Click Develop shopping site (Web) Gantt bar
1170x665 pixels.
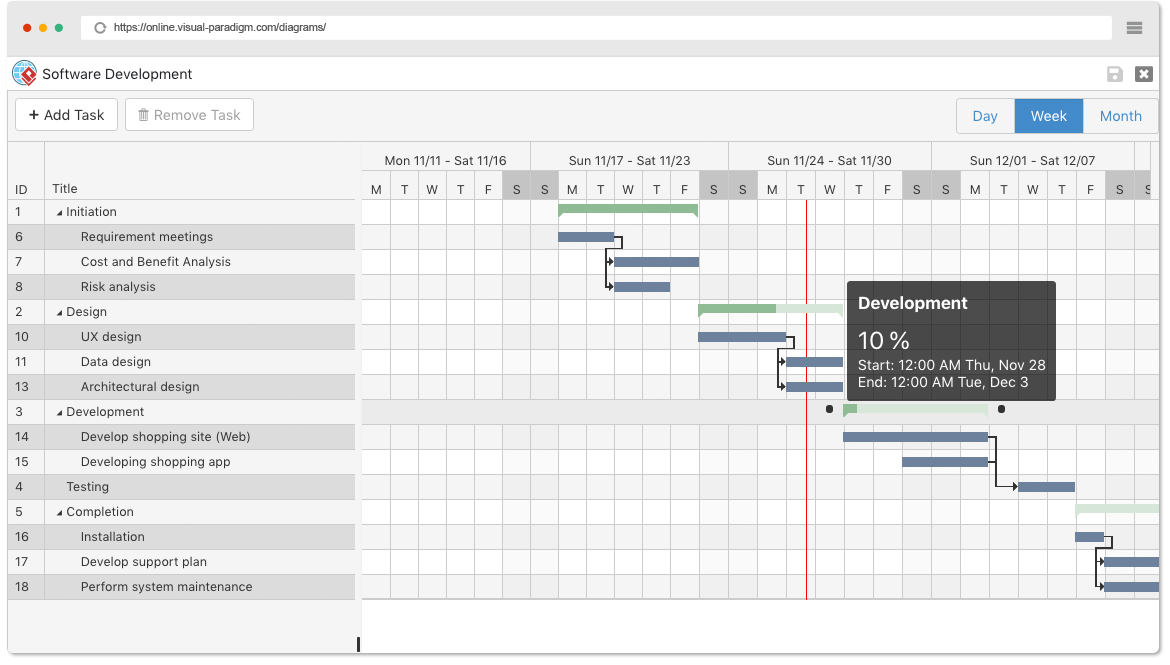tap(915, 437)
